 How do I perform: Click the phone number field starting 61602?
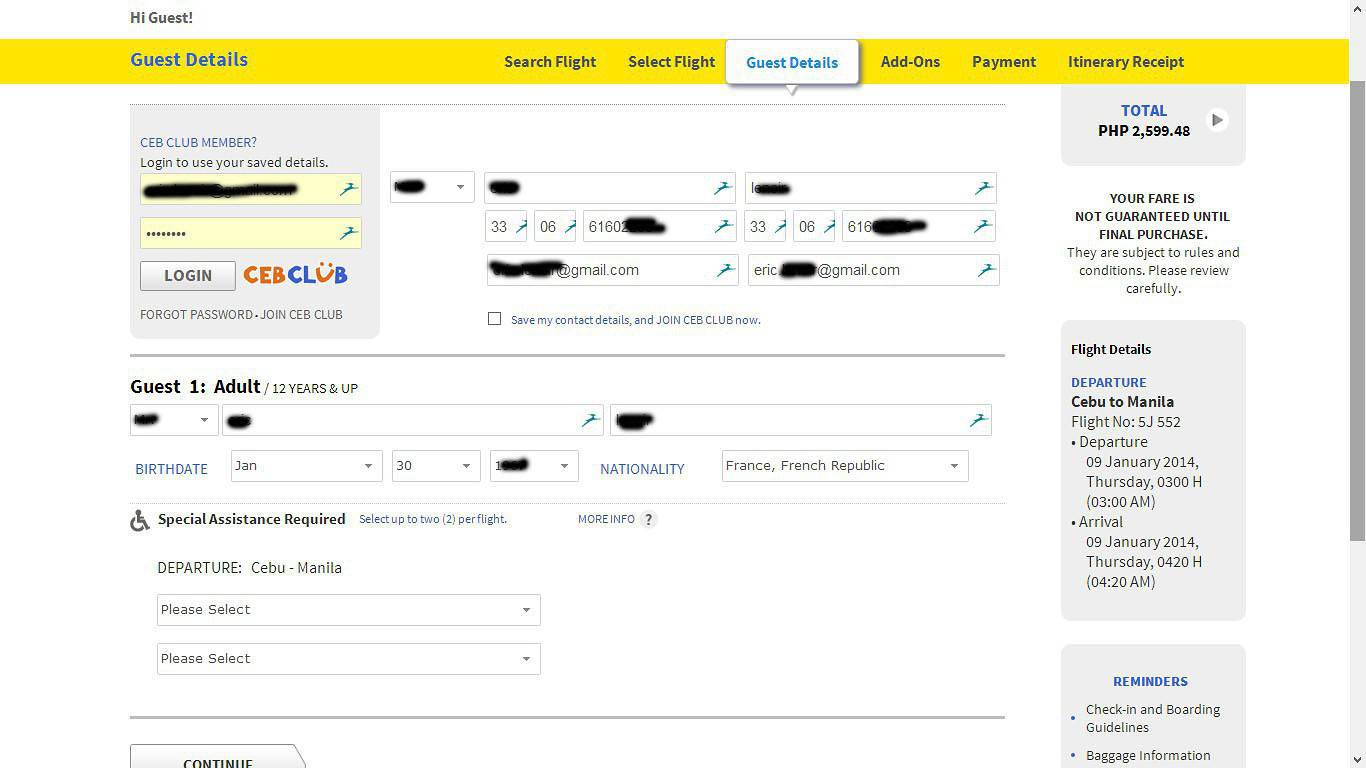[660, 226]
